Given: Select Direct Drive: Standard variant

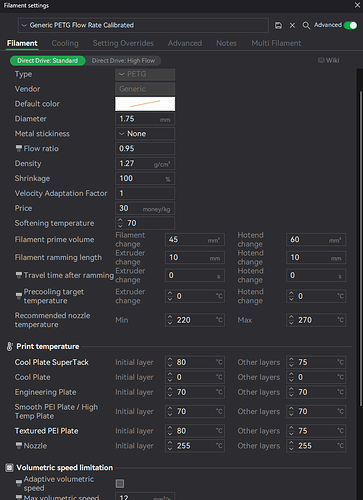Looking at the screenshot, I should point(47,61).
